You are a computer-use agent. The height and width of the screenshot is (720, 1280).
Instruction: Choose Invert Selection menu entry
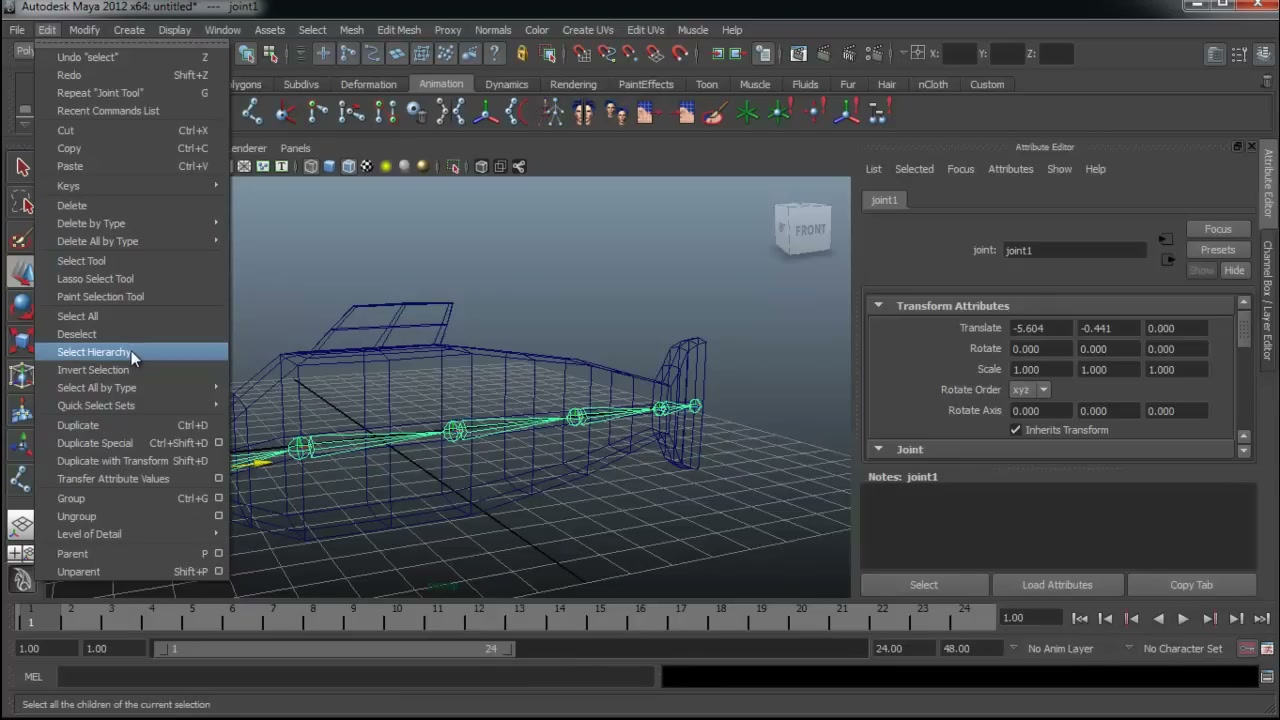[x=131, y=370]
